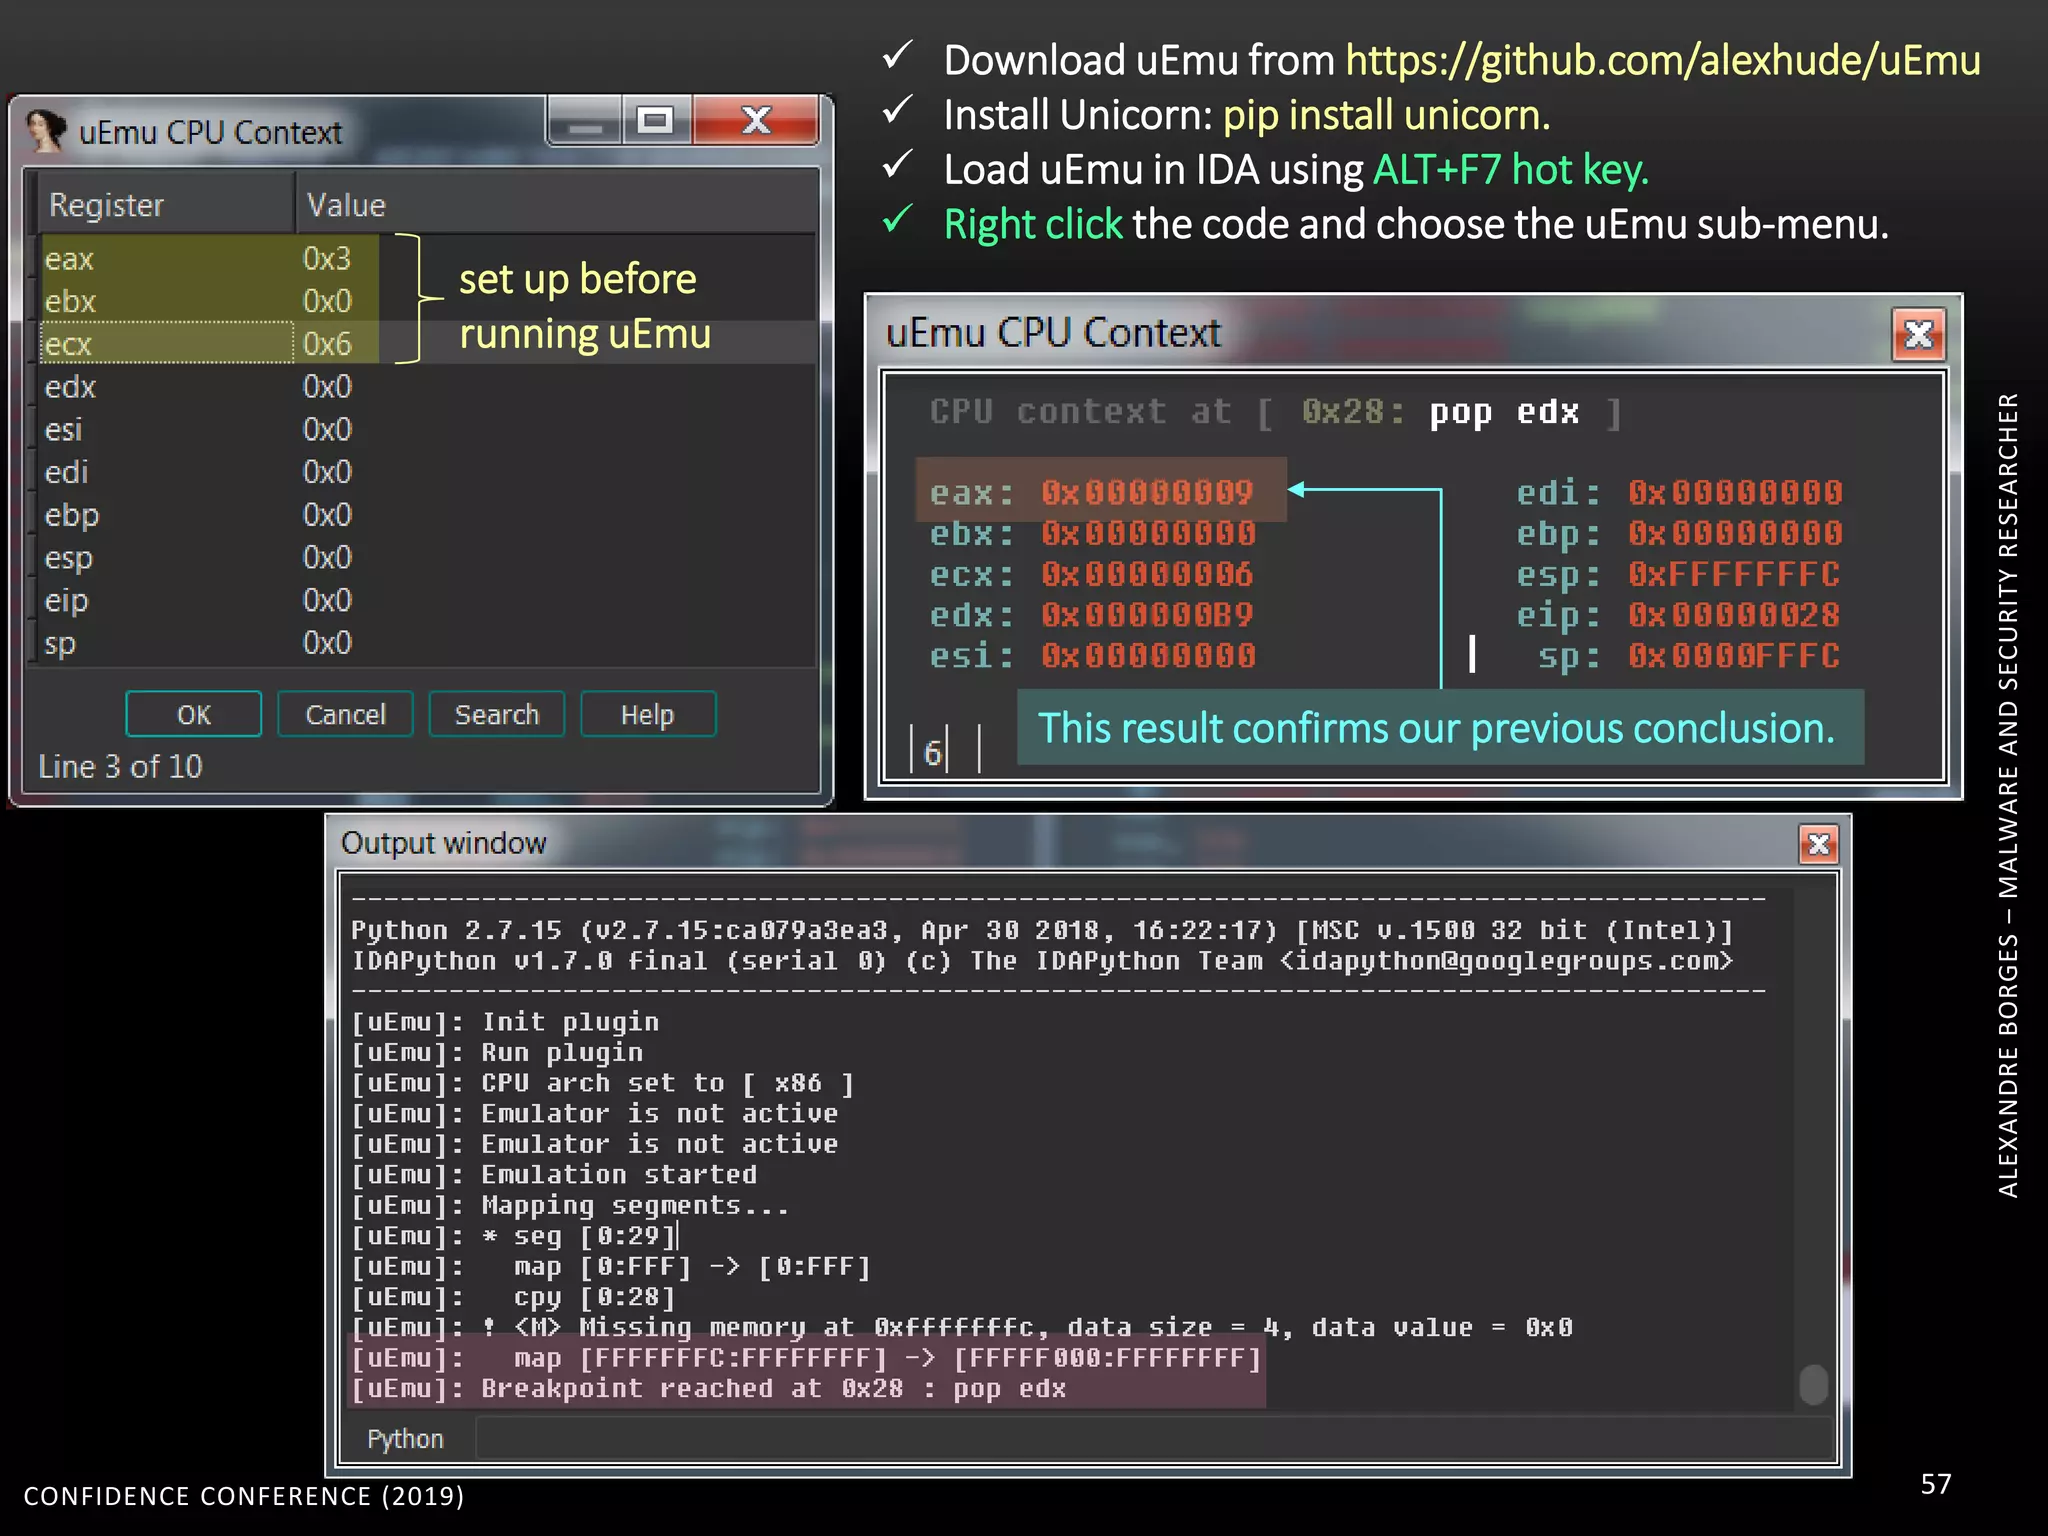Click the ecx value 0x6 cell
The height and width of the screenshot is (1536, 2048).
tap(327, 343)
